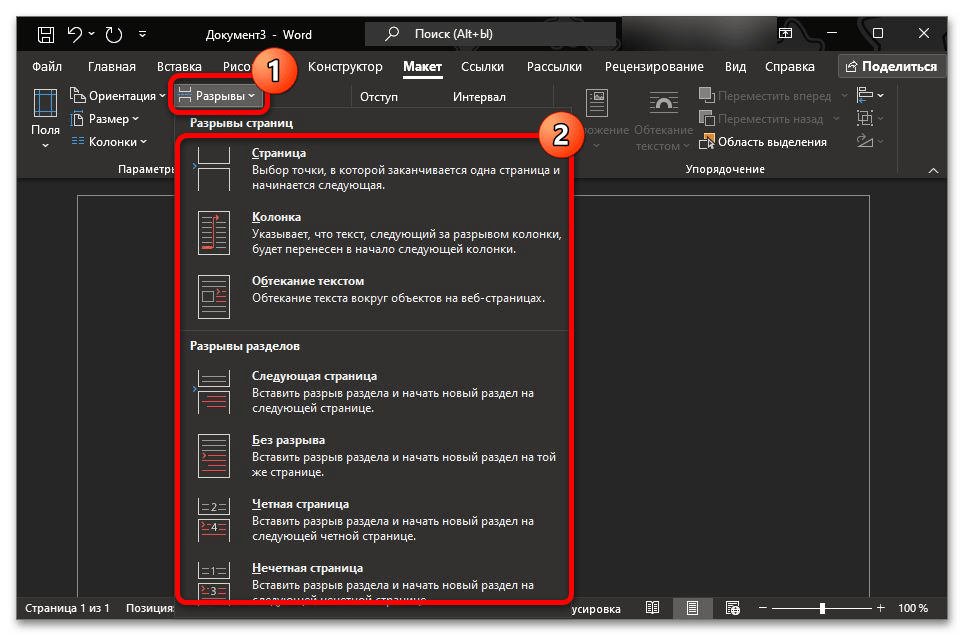The width and height of the screenshot is (964, 636).
Task: Click Область выделения selection pane button
Action: click(765, 142)
